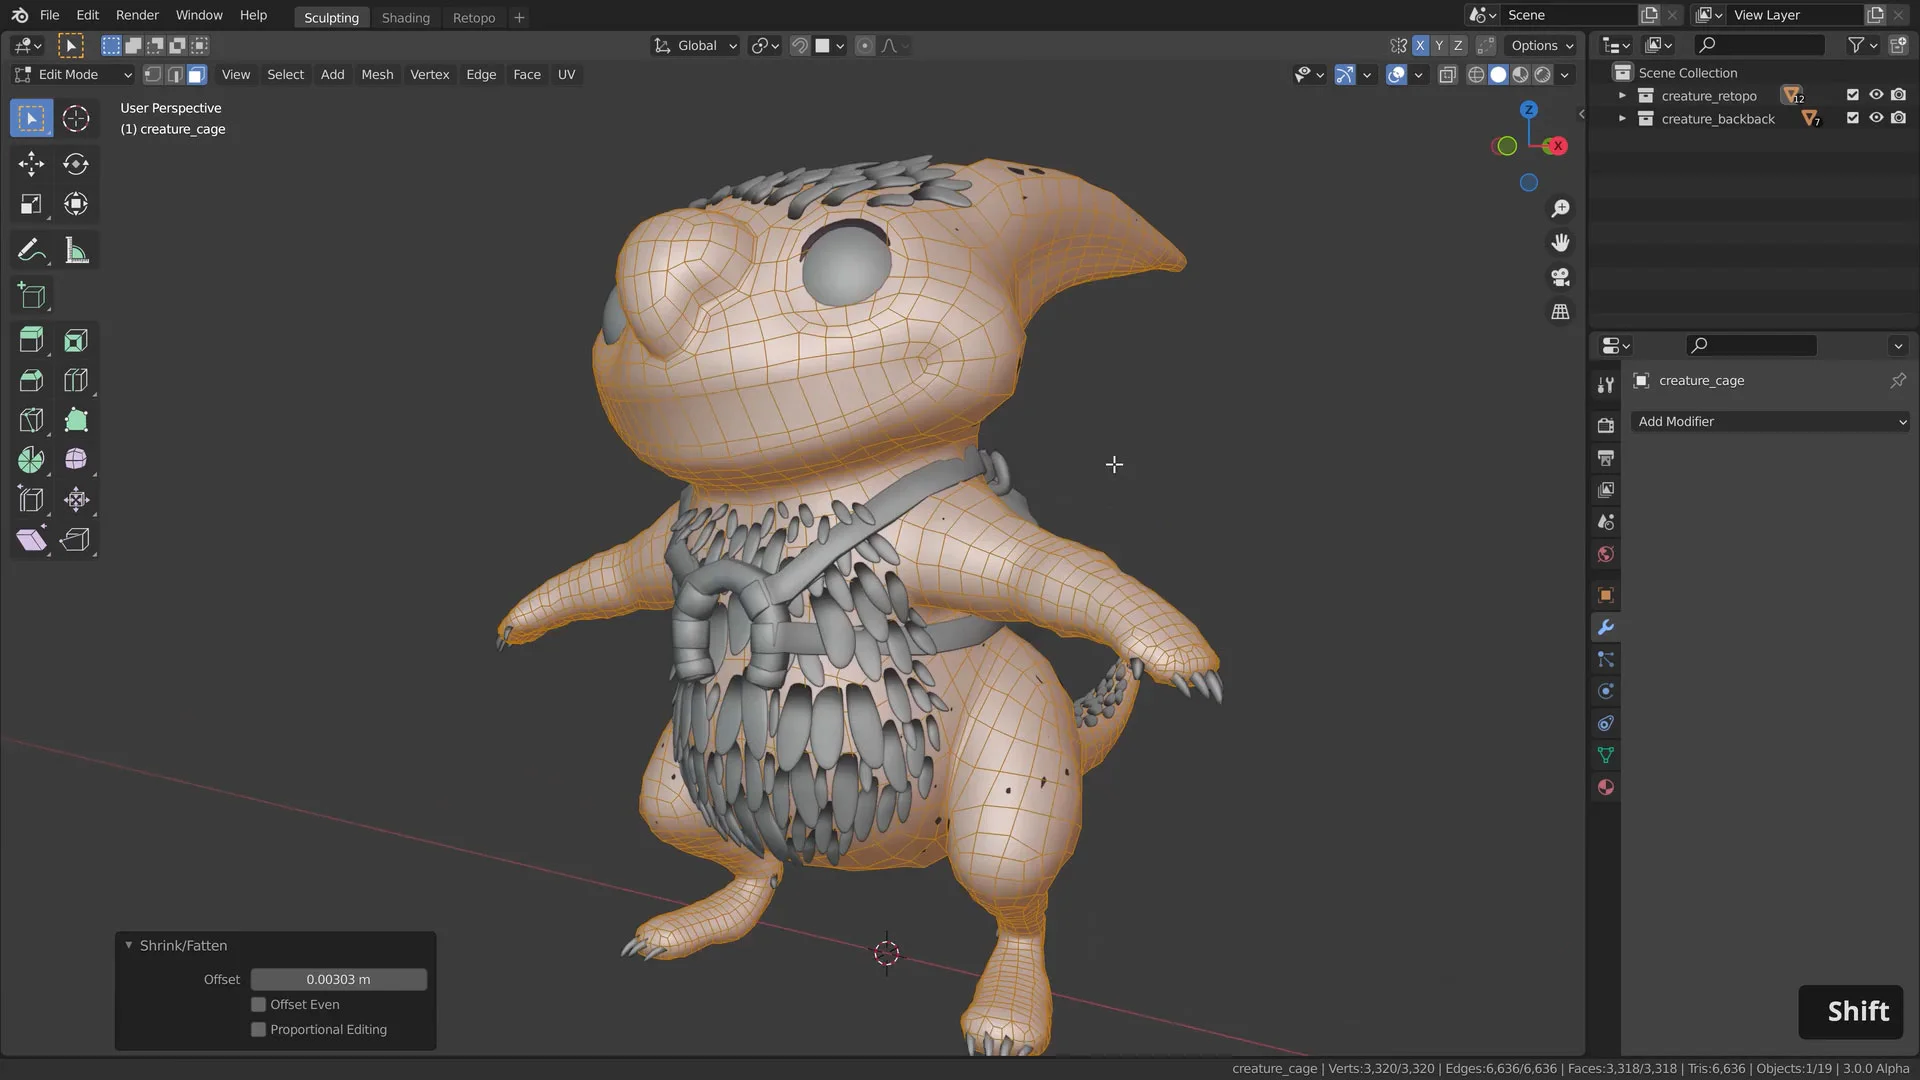The width and height of the screenshot is (1920, 1080).
Task: Zoom the viewport with magnifier icon
Action: point(1560,208)
